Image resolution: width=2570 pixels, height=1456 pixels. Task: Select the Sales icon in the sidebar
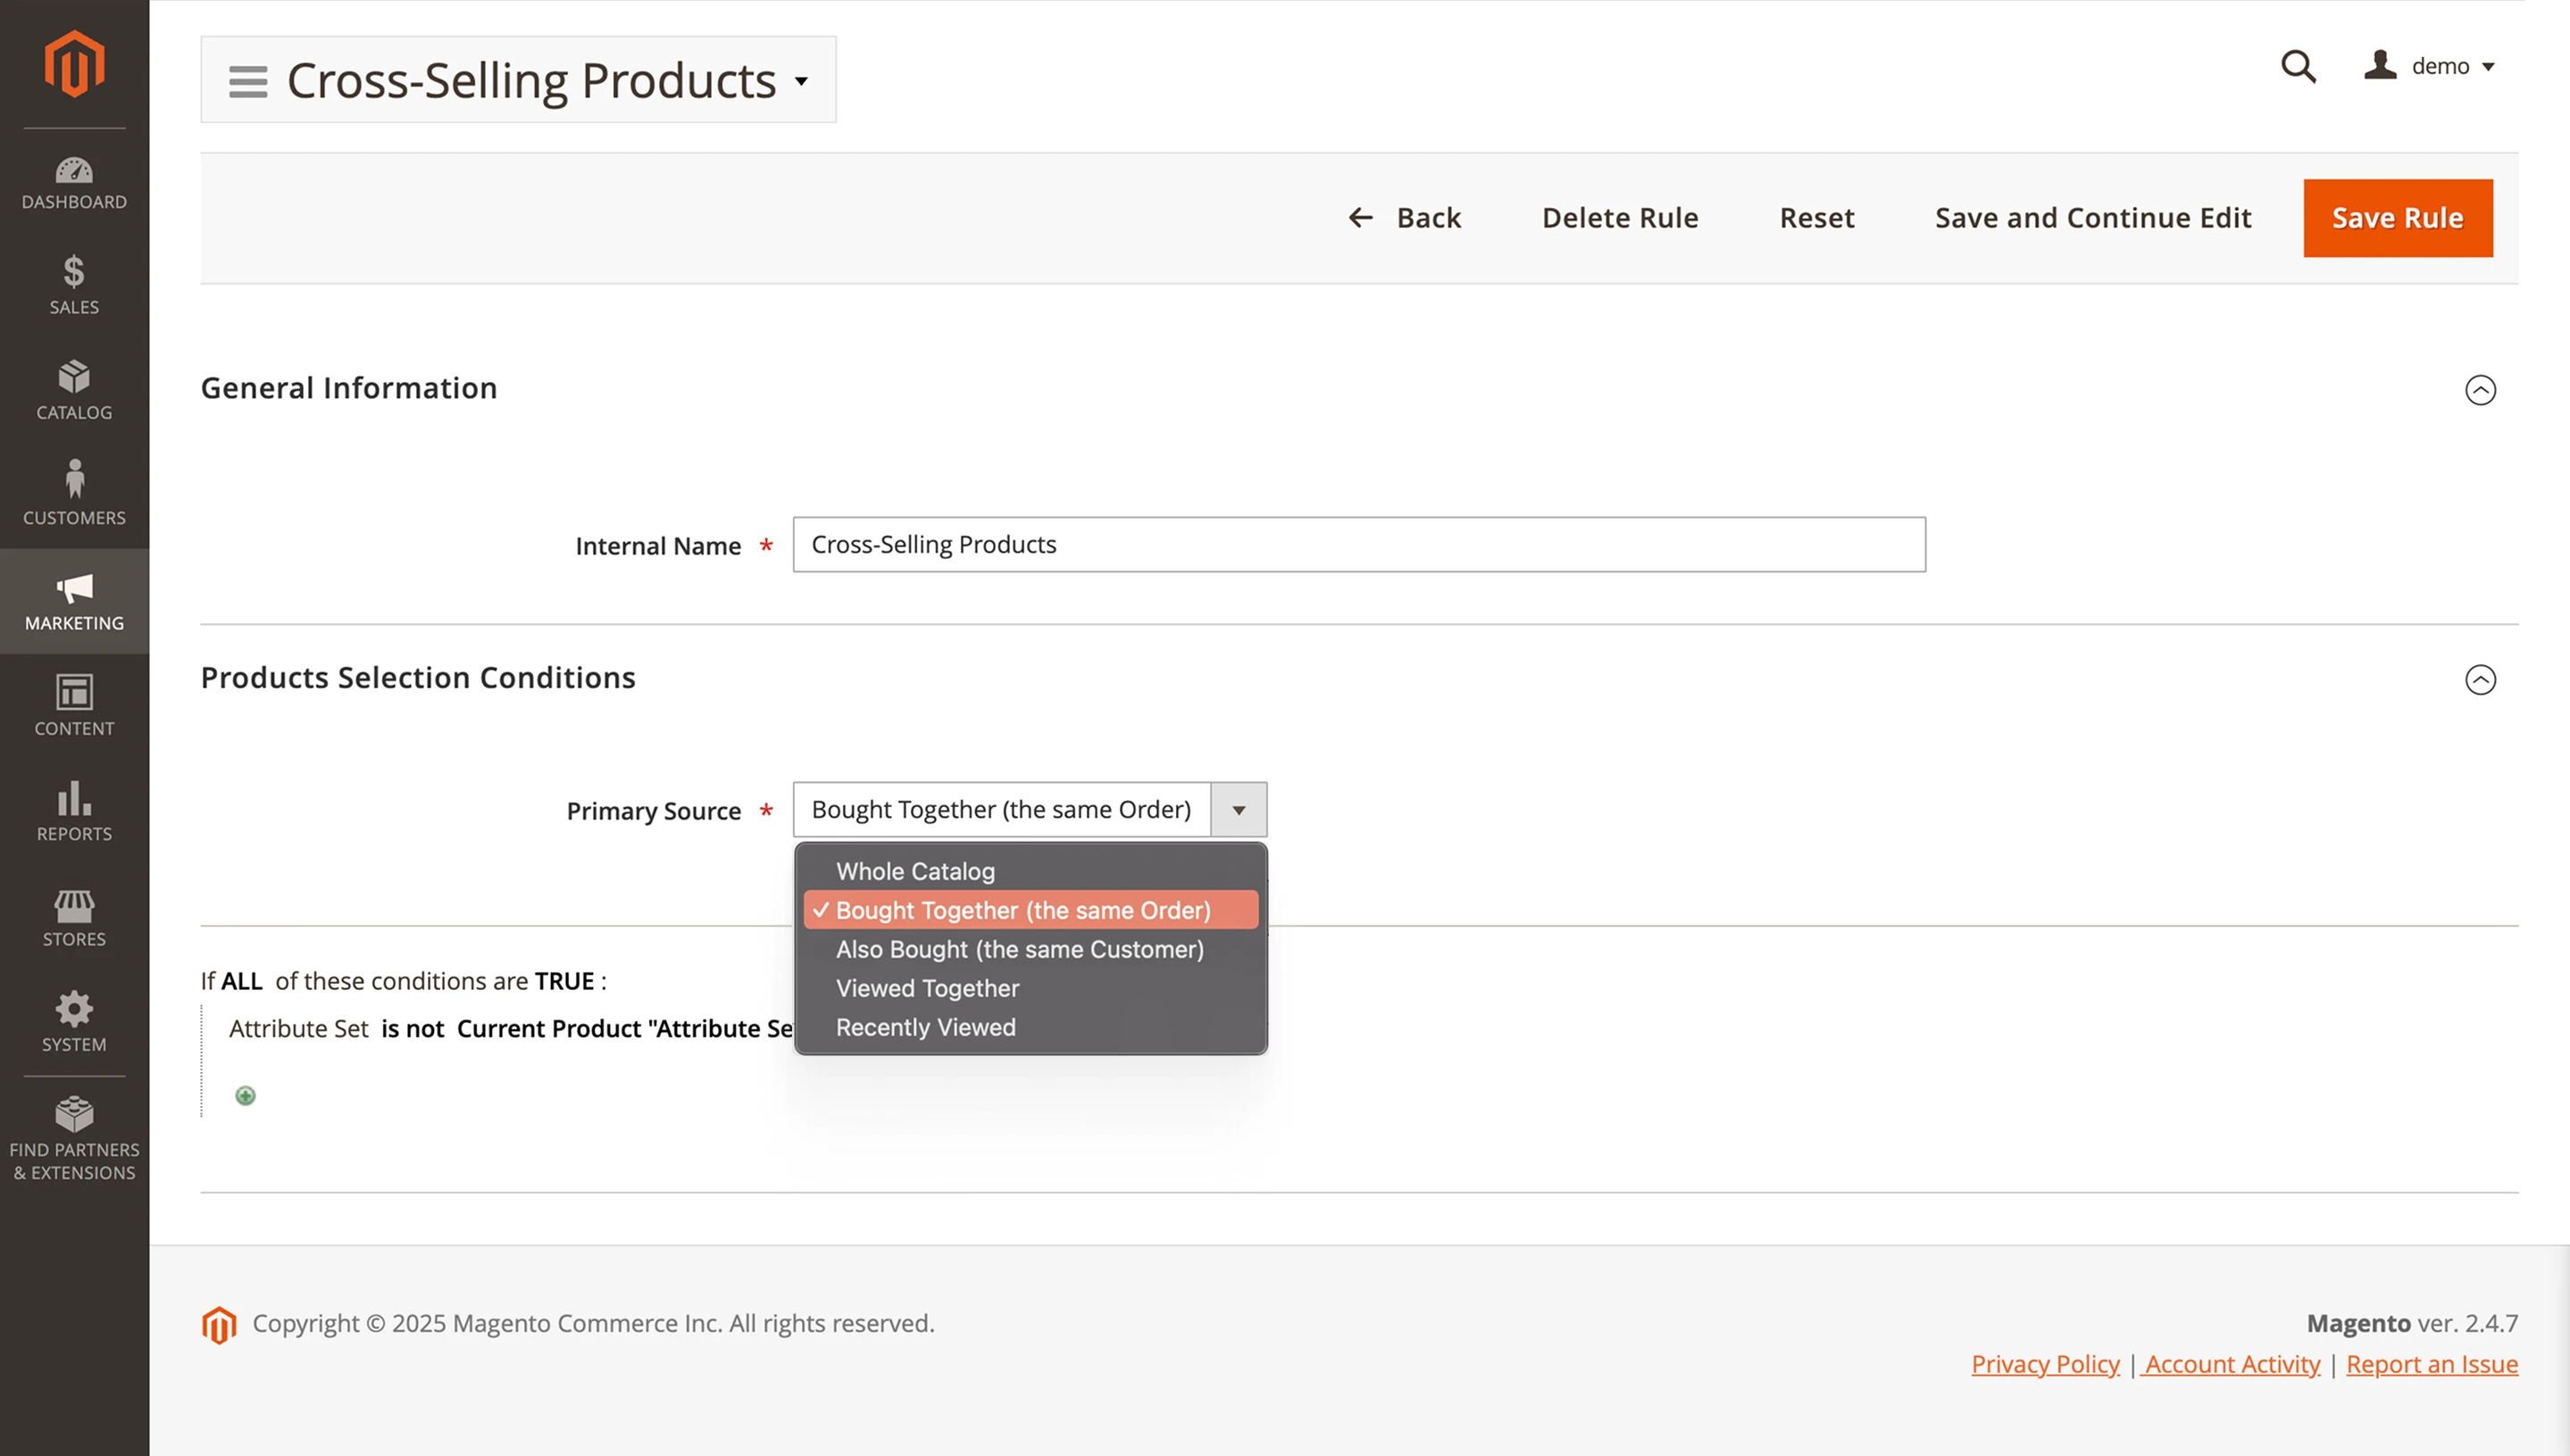74,287
